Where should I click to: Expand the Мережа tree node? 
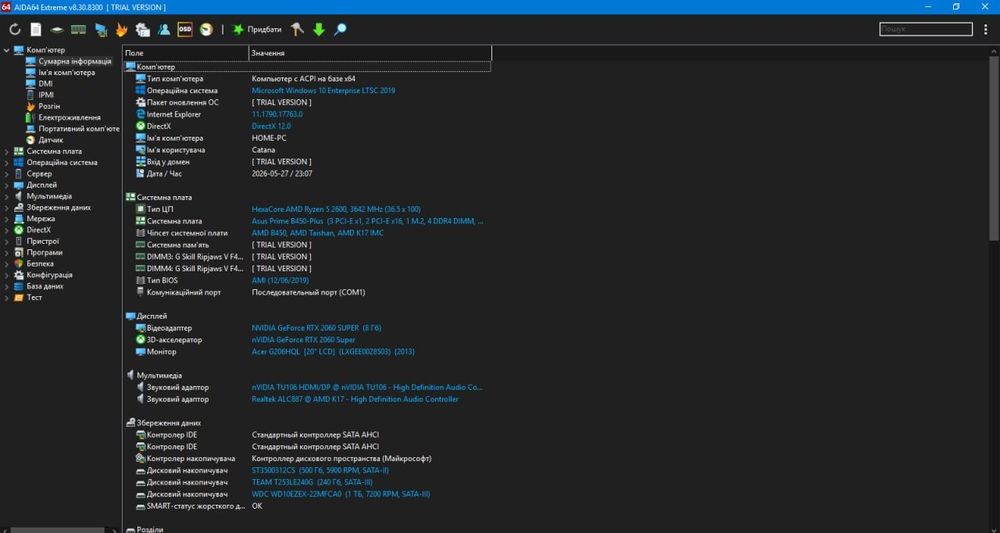click(x=6, y=219)
